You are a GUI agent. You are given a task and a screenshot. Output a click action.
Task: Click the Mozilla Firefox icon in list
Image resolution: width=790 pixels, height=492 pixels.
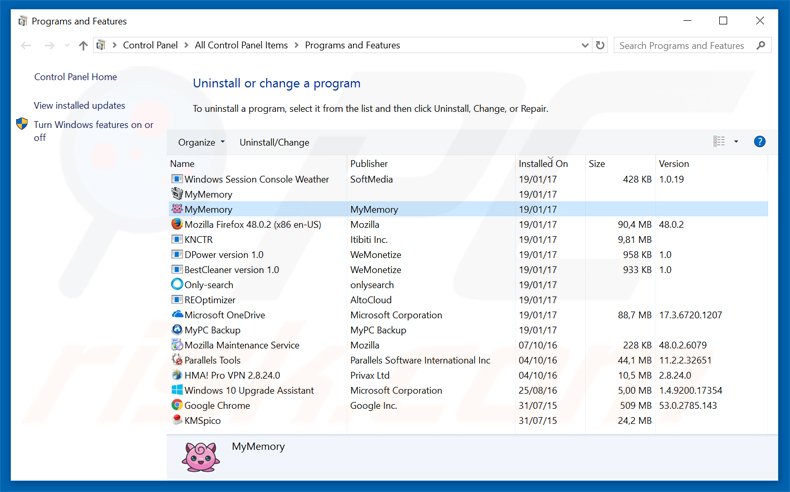click(x=176, y=224)
